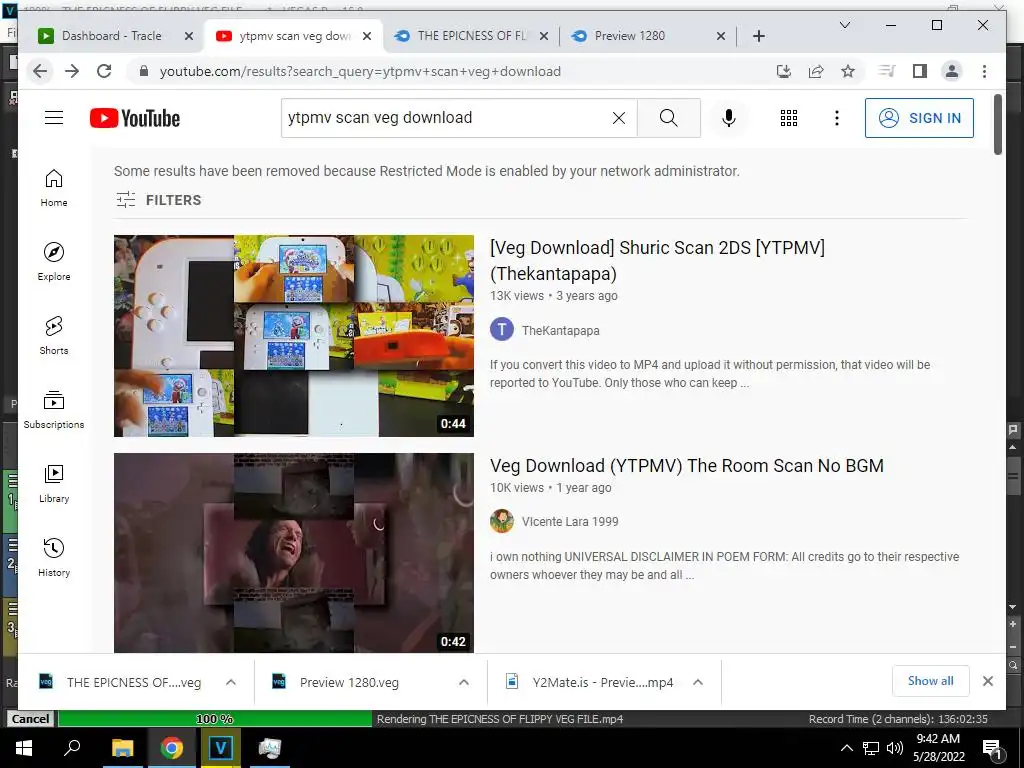Open the Subscriptions sidebar item
1024x768 pixels.
pos(54,409)
